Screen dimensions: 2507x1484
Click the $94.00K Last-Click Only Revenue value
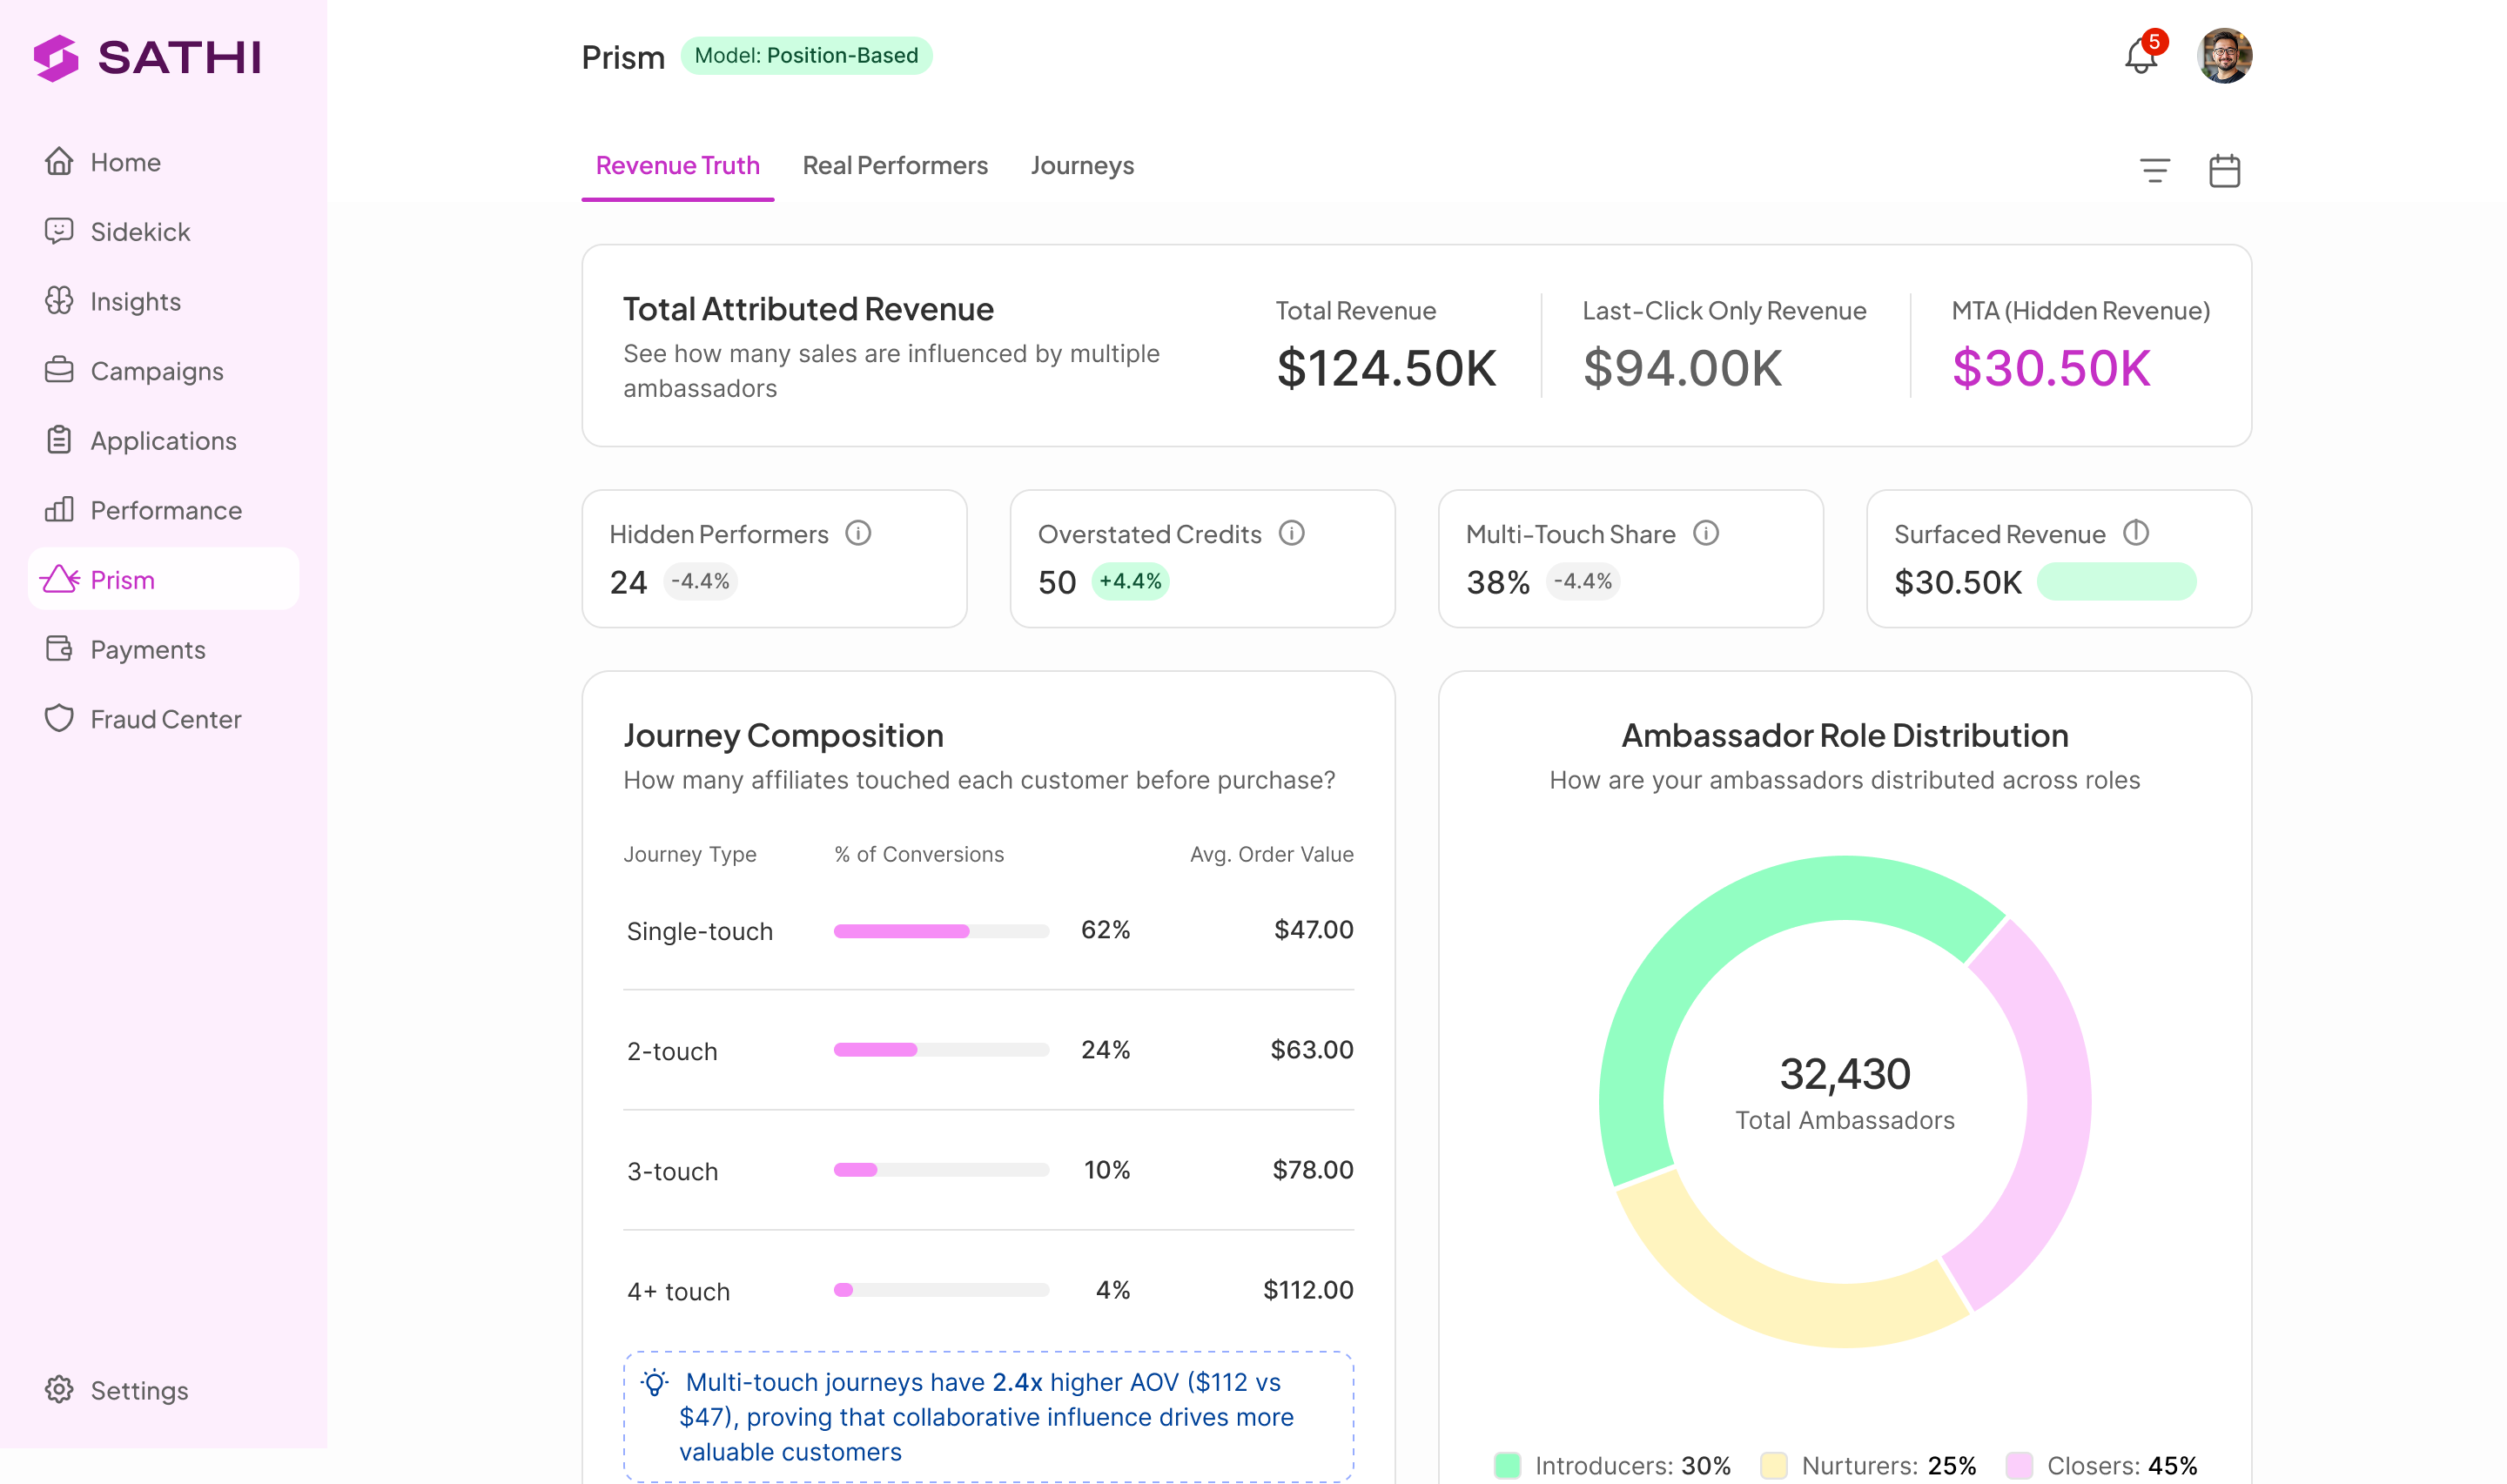click(x=1682, y=367)
